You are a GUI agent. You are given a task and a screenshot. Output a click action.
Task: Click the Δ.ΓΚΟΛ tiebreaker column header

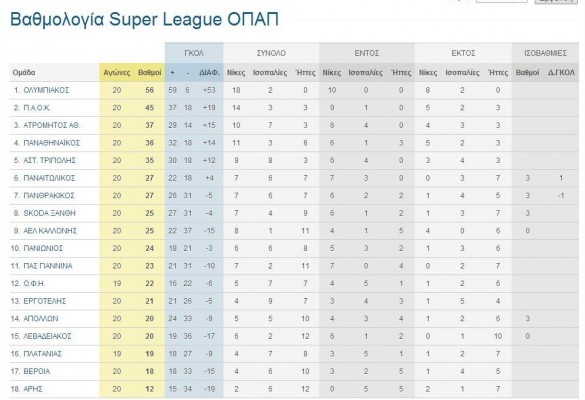561,73
